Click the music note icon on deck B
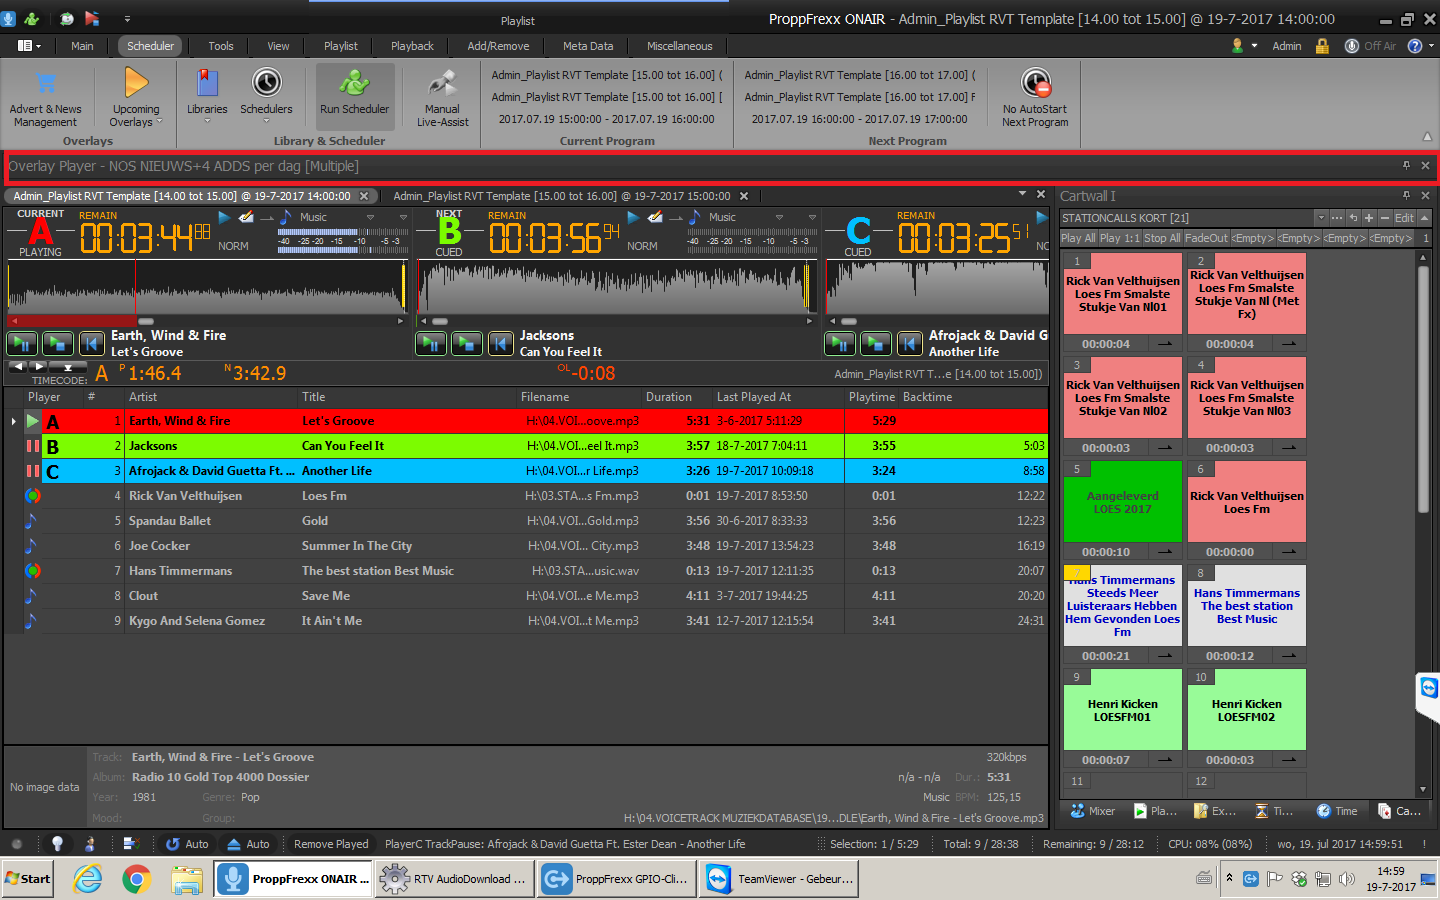The image size is (1440, 900). 695,217
